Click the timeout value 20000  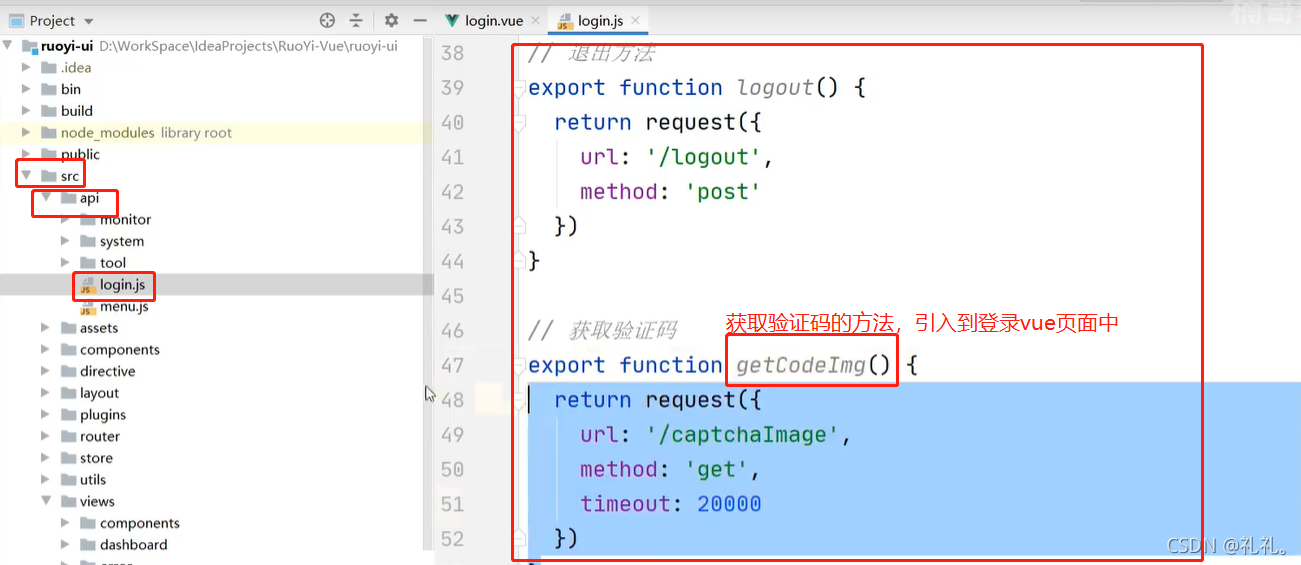pyautogui.click(x=730, y=504)
